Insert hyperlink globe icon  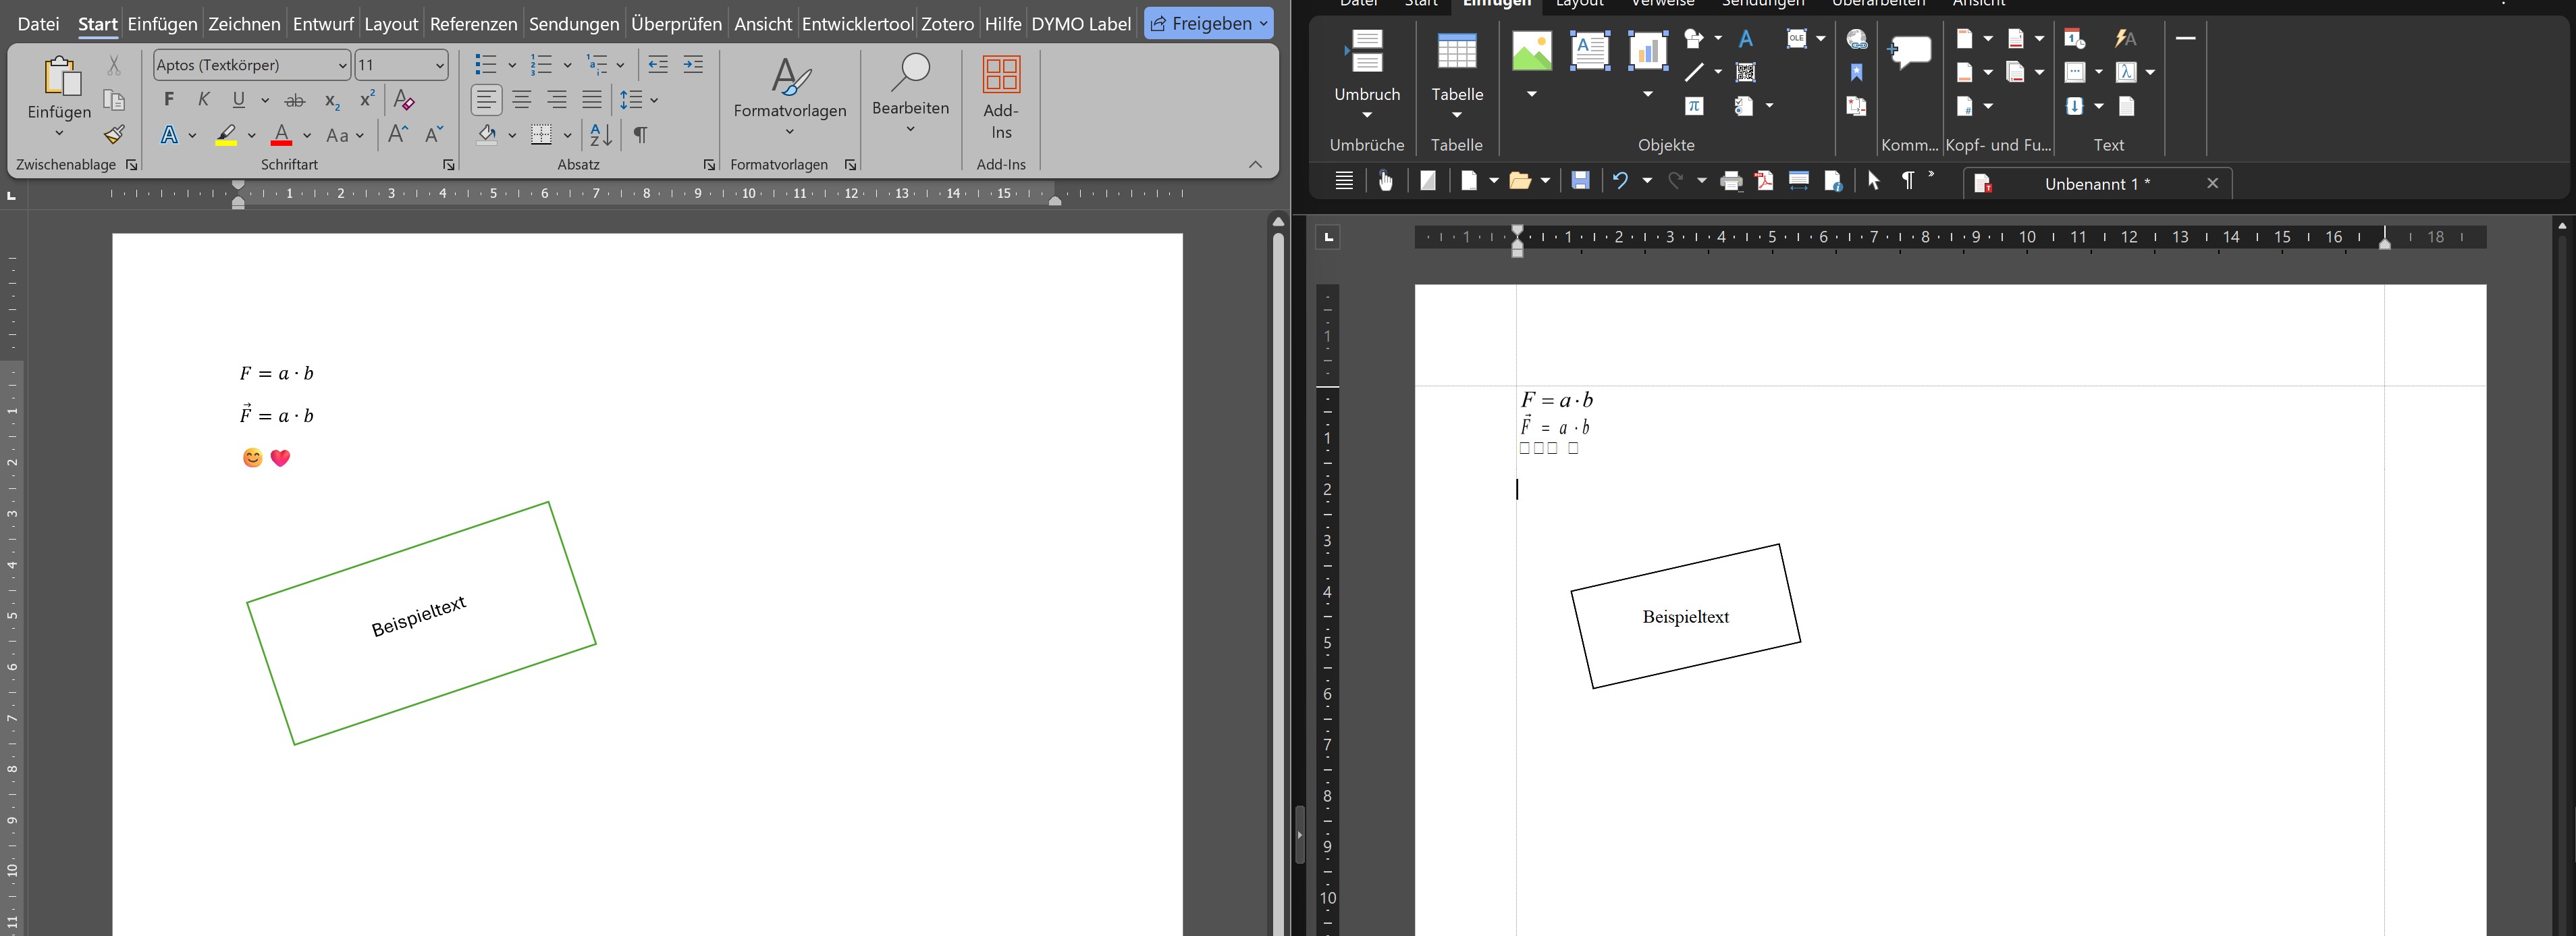point(1857,39)
